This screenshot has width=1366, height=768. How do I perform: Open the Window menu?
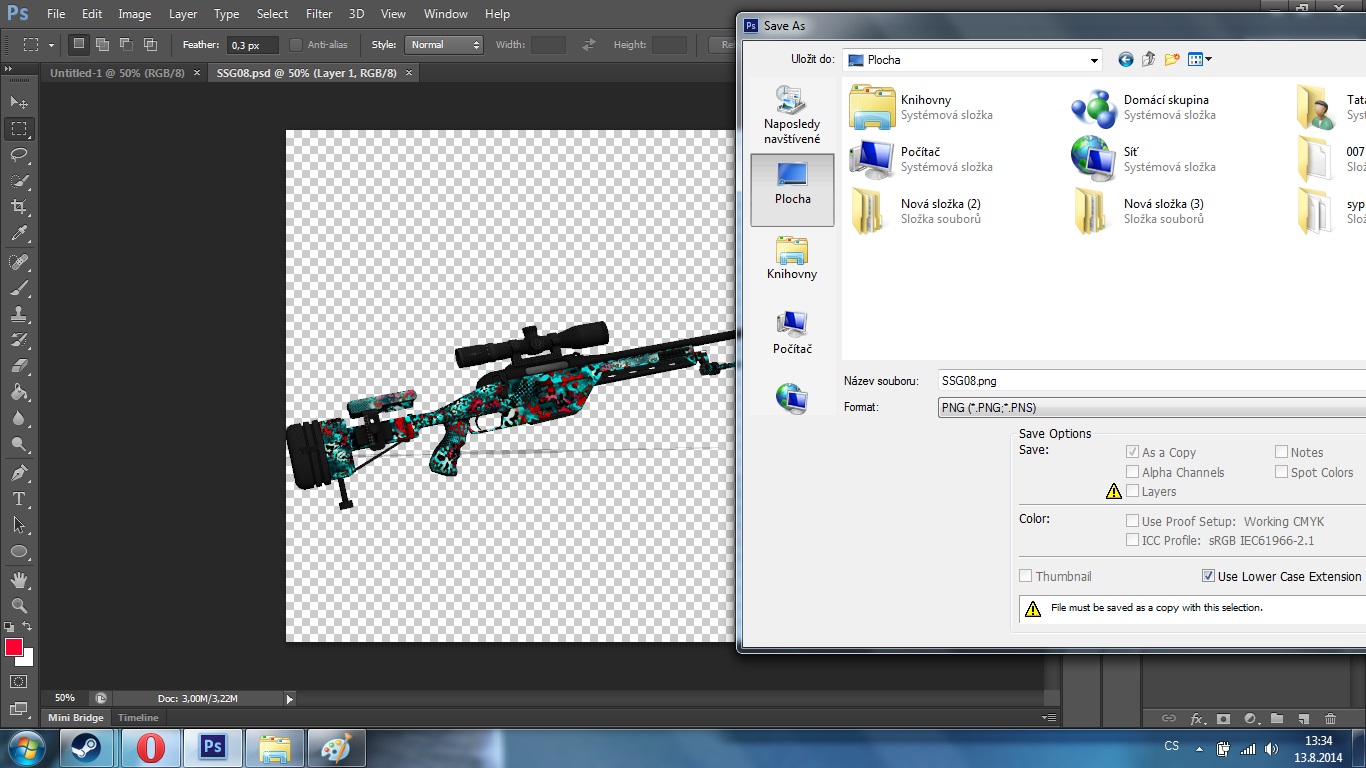(x=446, y=14)
